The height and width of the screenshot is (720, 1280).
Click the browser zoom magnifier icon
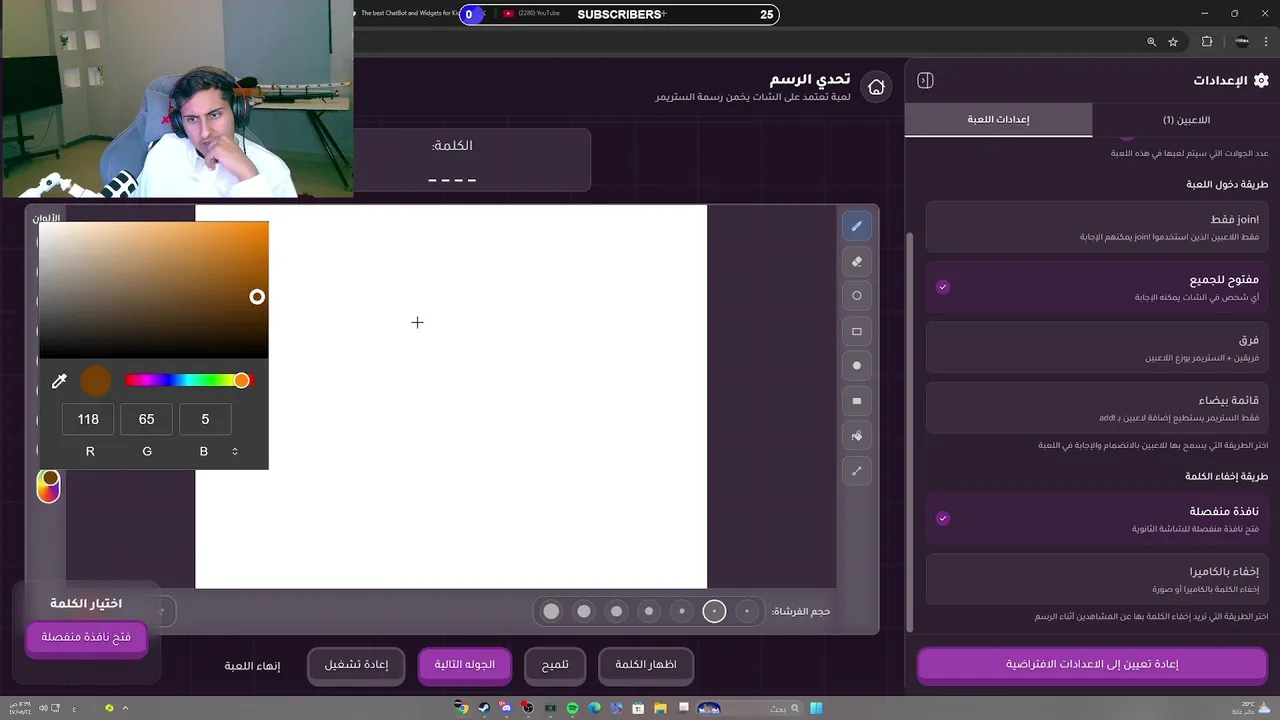[1151, 42]
